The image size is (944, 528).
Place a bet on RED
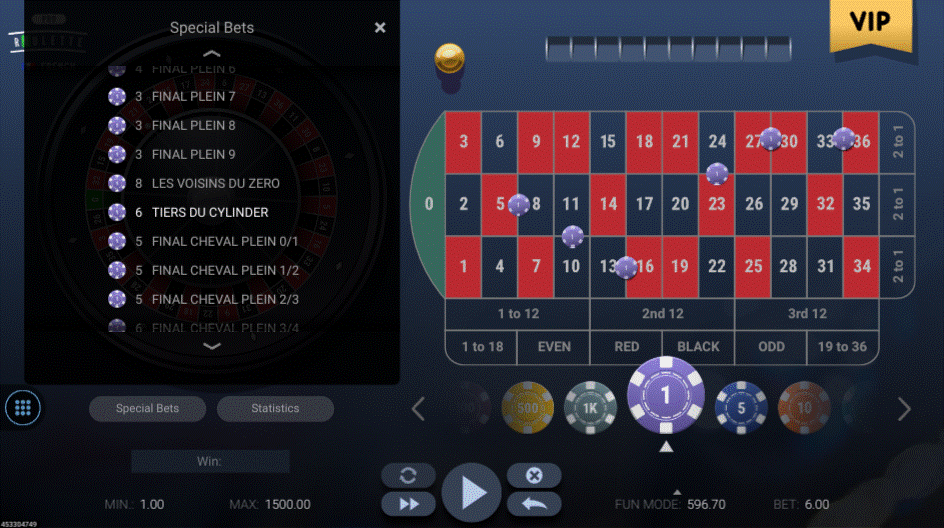626,347
